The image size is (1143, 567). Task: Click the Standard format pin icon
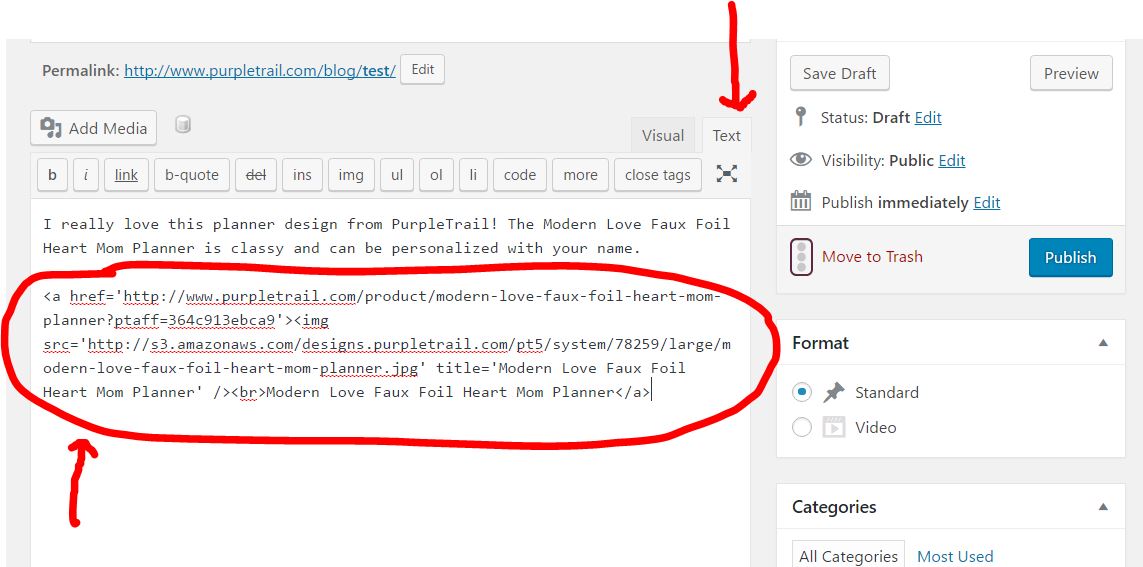[833, 392]
